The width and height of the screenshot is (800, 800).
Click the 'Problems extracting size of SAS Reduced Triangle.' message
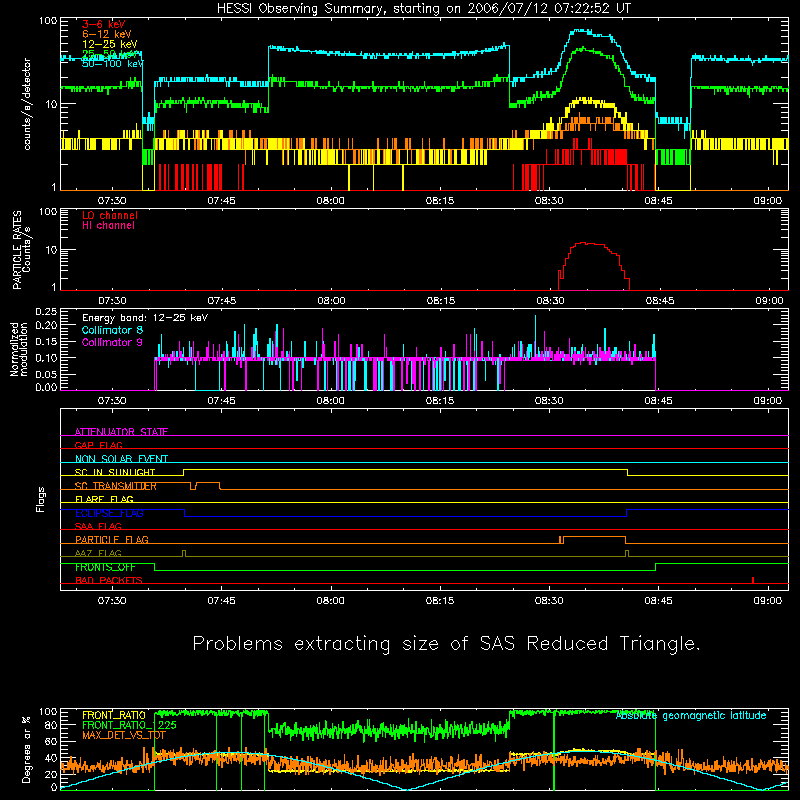point(446,644)
